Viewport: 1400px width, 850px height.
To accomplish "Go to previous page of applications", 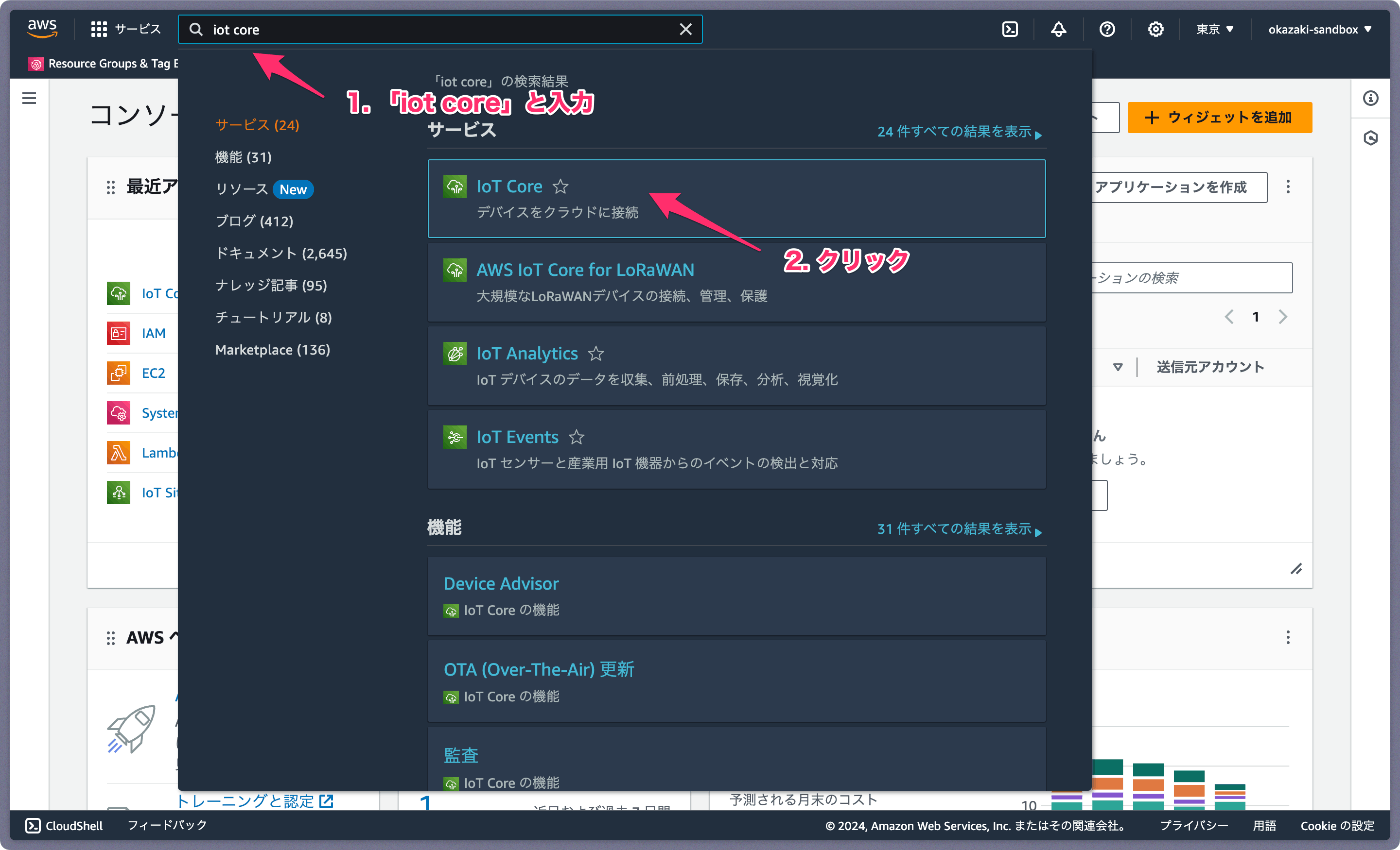I will [x=1229, y=317].
